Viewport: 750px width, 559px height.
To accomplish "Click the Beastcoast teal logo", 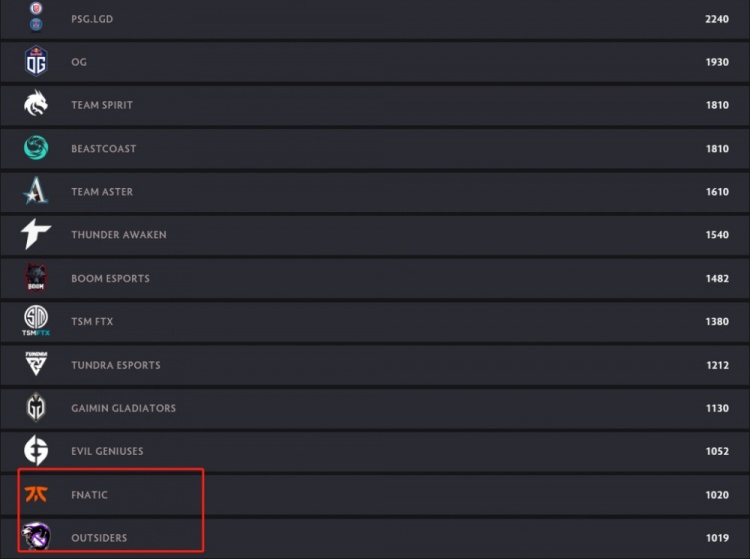I will tap(36, 147).
